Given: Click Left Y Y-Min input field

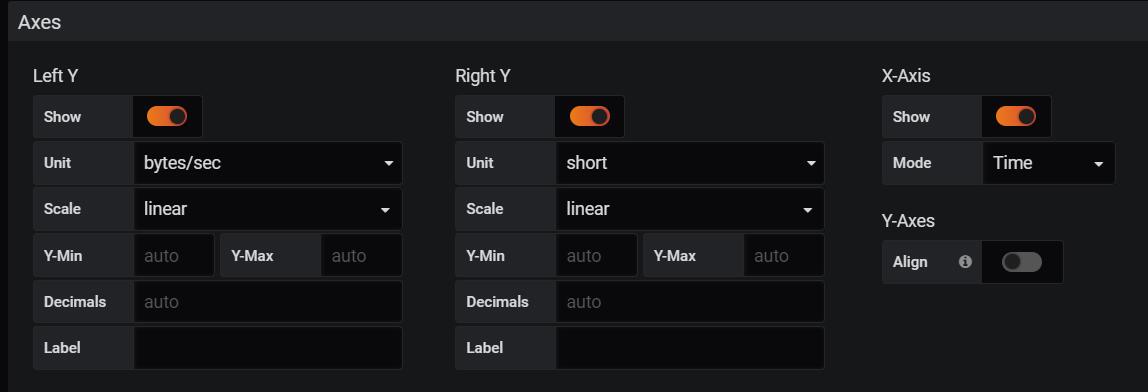Looking at the screenshot, I should (174, 256).
